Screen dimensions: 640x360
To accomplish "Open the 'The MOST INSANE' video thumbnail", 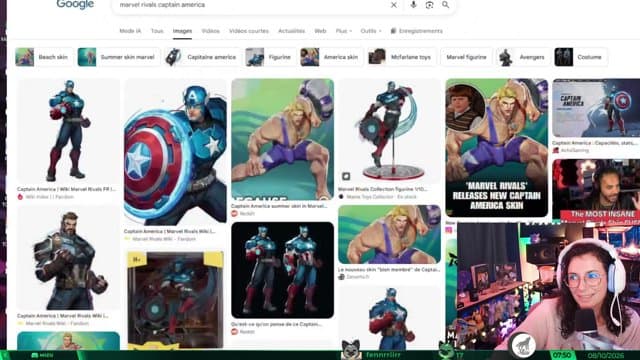I will click(x=596, y=190).
